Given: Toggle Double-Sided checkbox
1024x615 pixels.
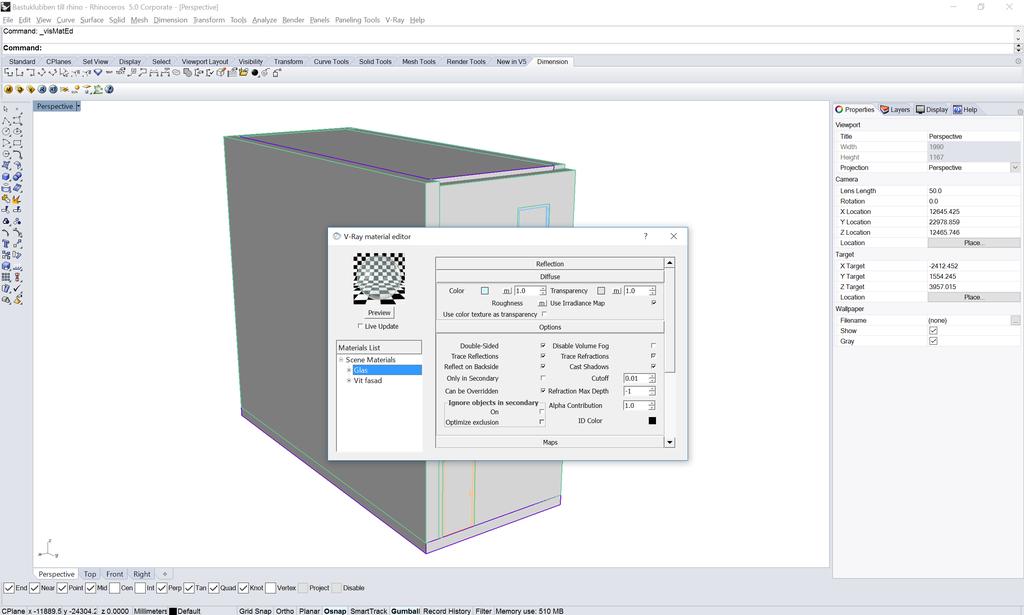Looking at the screenshot, I should pyautogui.click(x=543, y=345).
